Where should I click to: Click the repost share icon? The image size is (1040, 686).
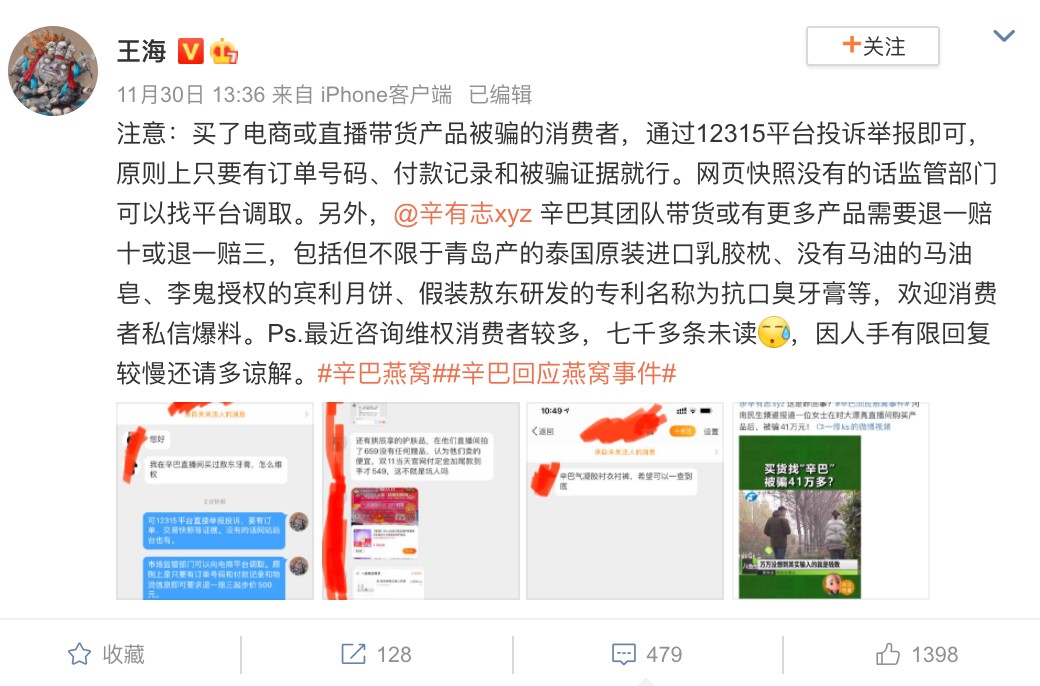[354, 654]
